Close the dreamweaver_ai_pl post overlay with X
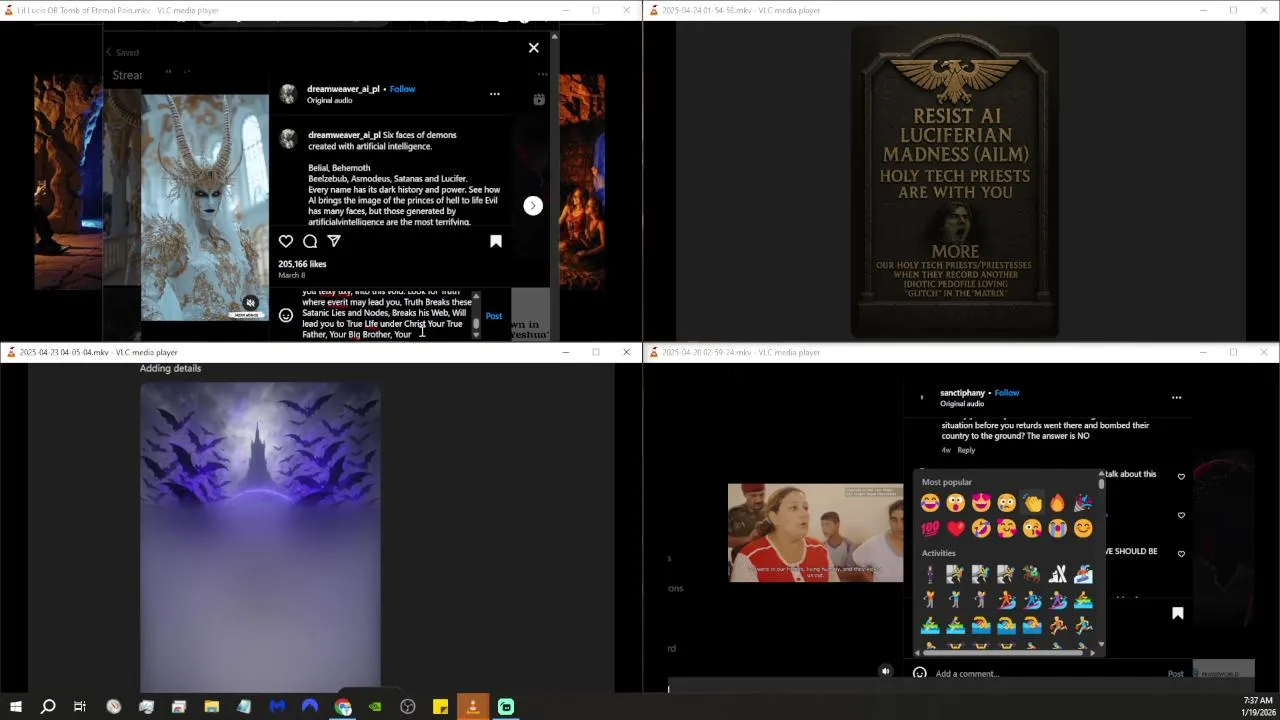 tap(533, 47)
